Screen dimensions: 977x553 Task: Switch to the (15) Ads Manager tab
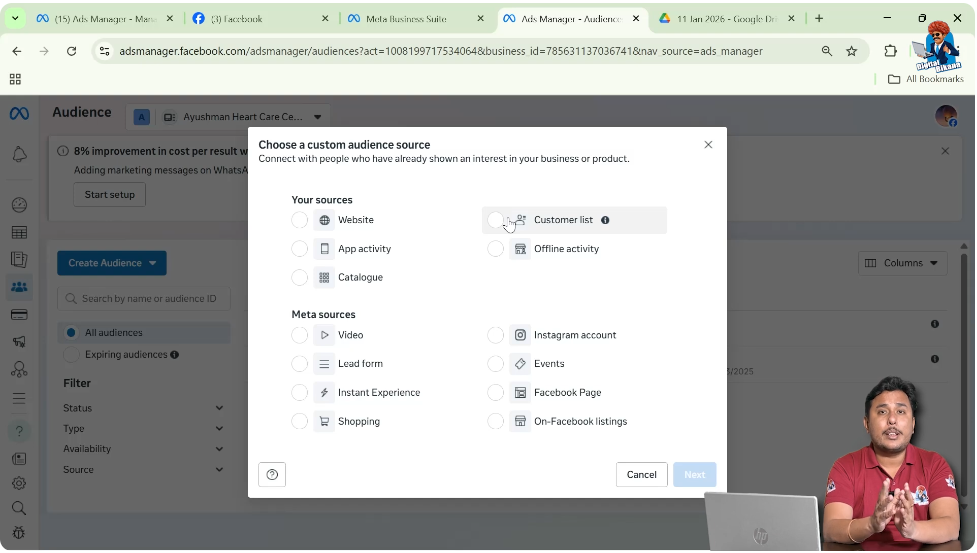(x=105, y=19)
